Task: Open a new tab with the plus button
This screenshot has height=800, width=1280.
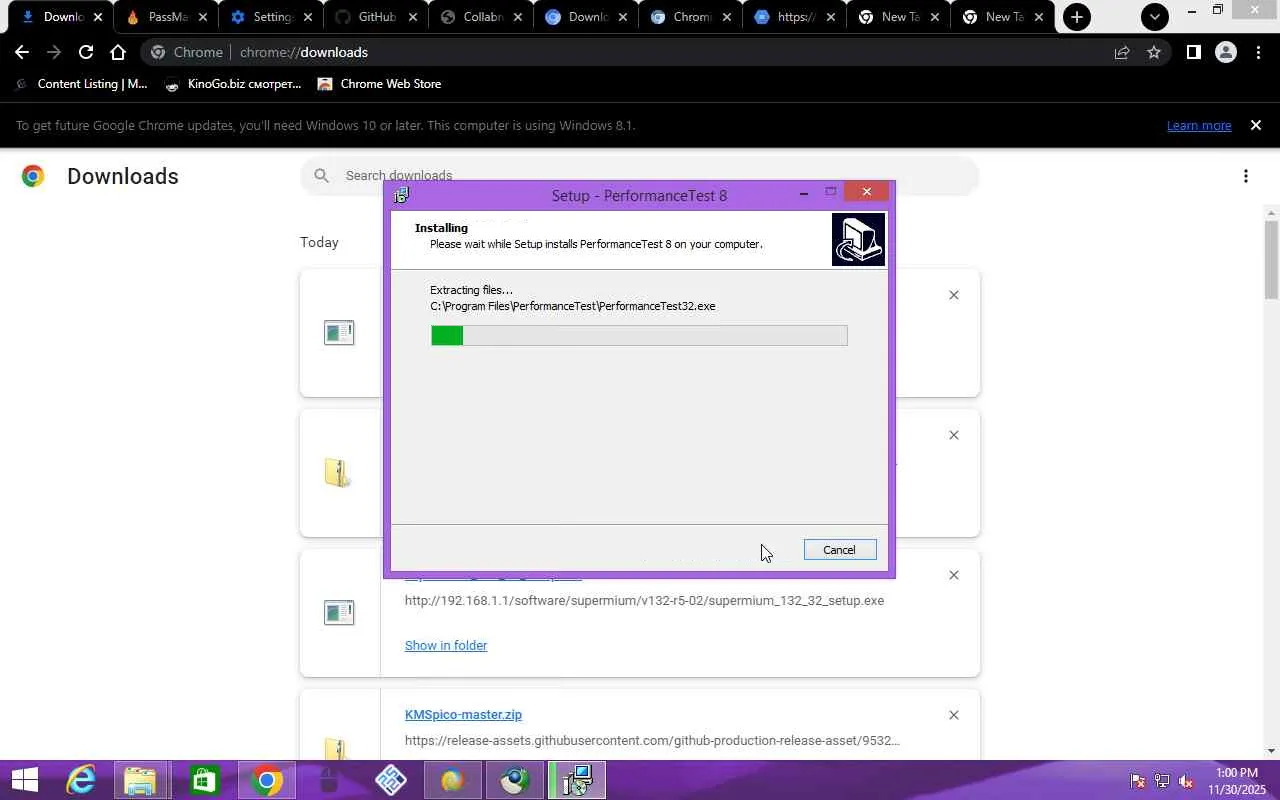Action: point(1076,17)
